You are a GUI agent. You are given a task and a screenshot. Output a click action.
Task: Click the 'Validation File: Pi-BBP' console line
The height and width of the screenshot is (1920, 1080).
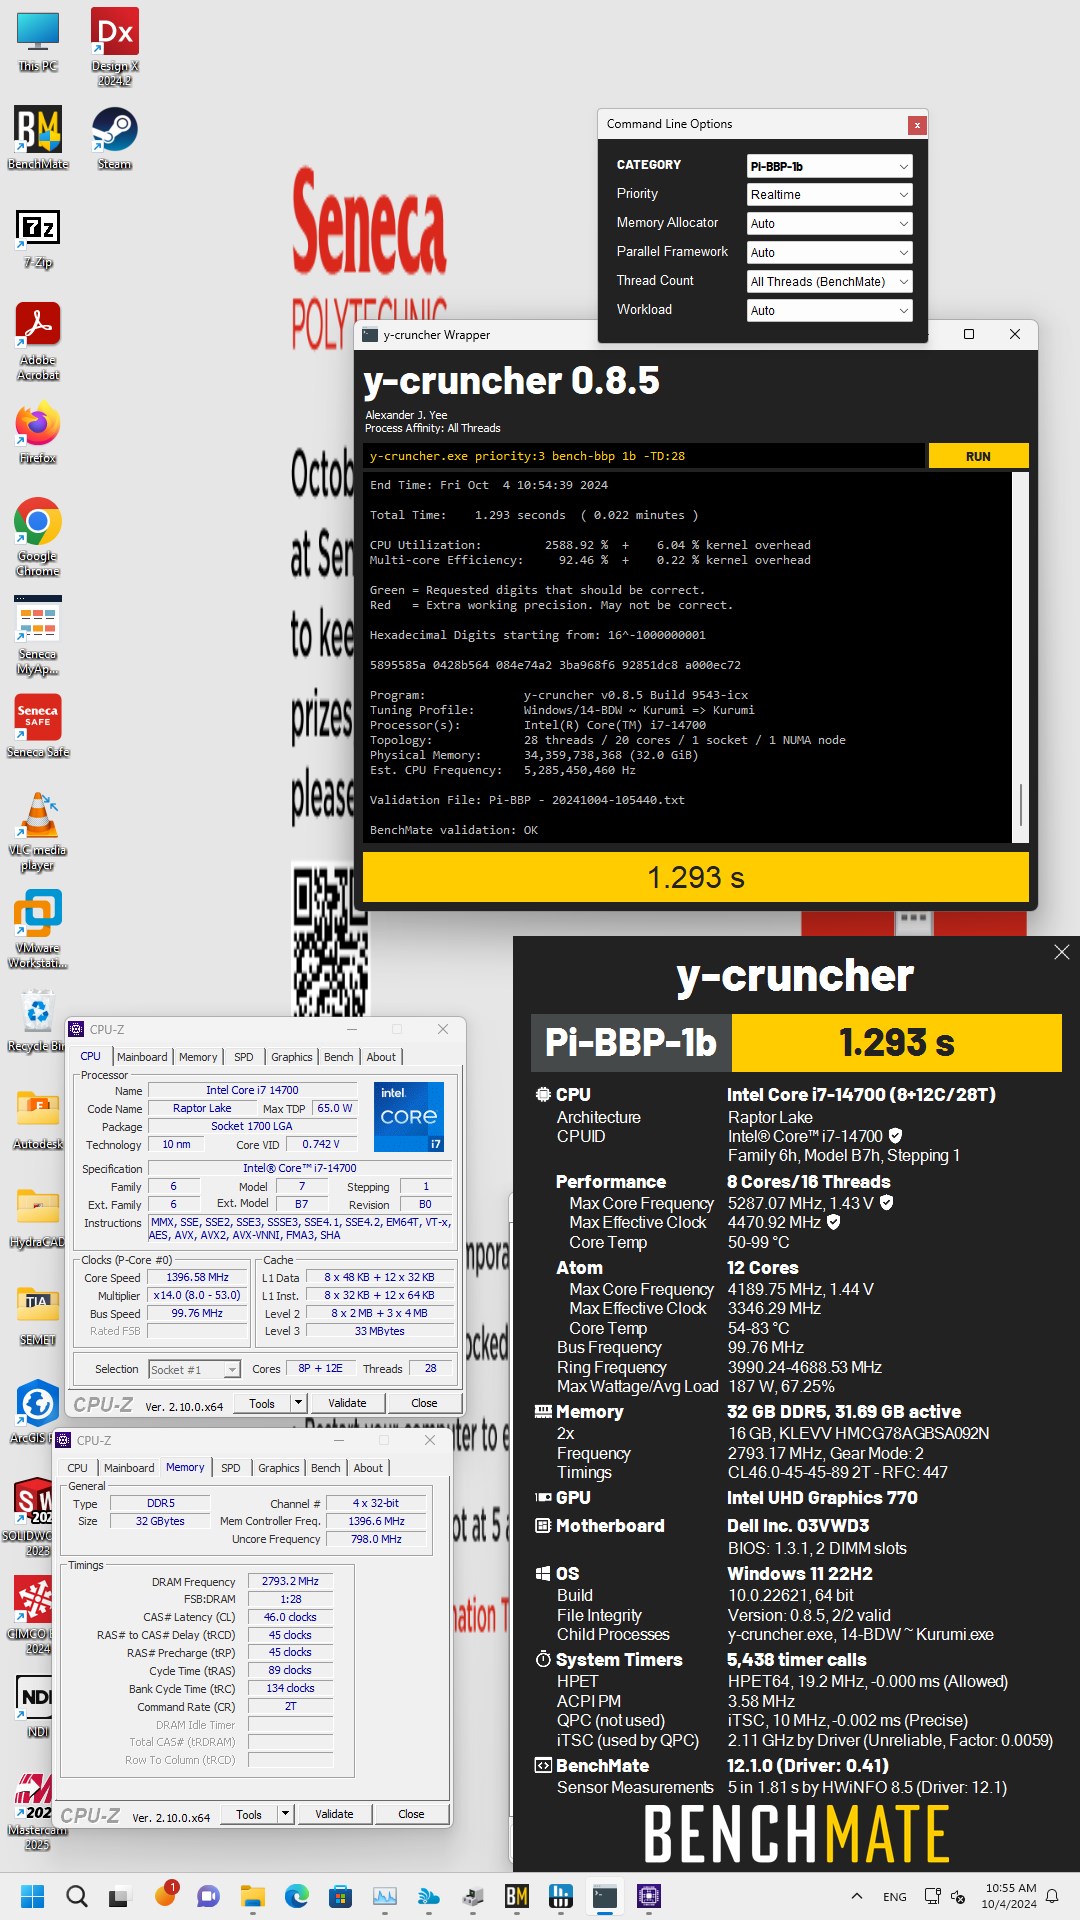click(527, 800)
